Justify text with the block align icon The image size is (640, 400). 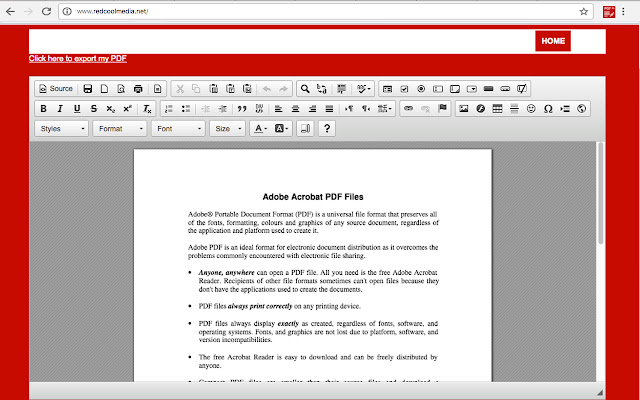329,109
